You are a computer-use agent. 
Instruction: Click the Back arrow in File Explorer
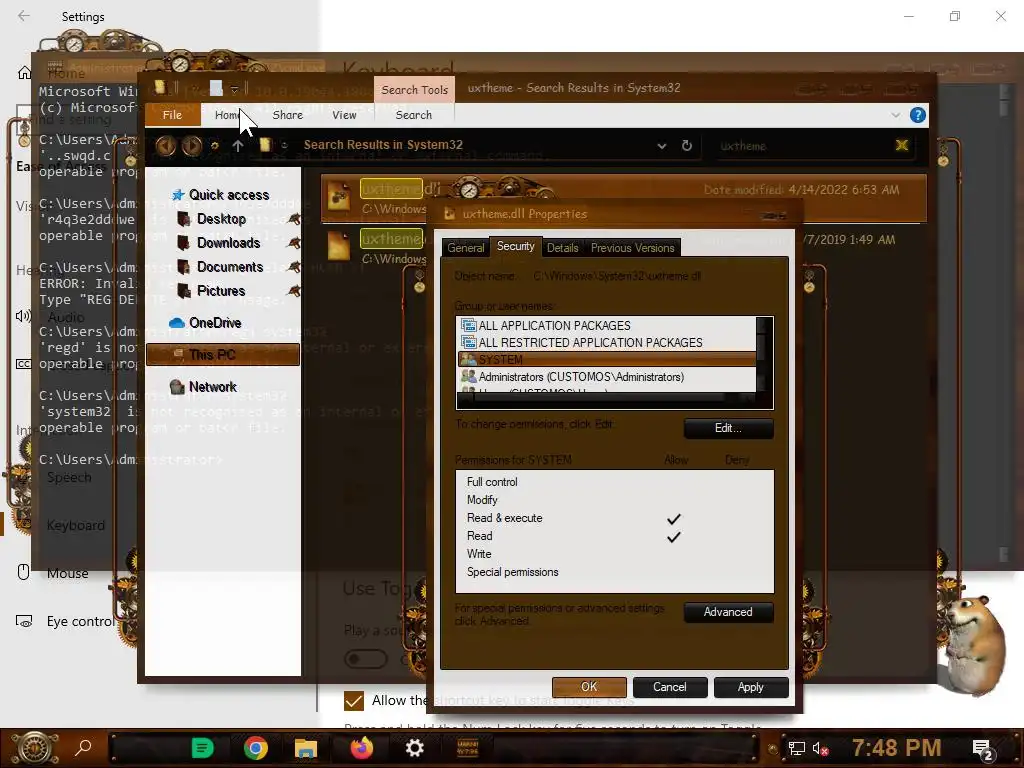[165, 145]
